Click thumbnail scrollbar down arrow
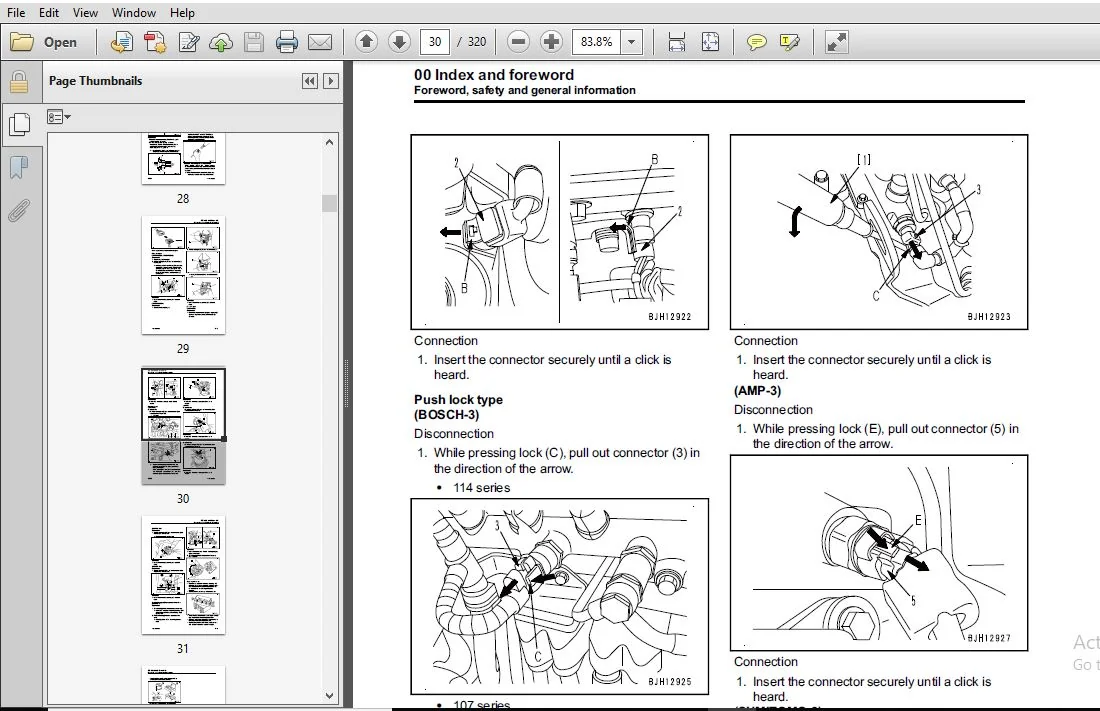Screen dimensions: 1100x711 pos(329,696)
